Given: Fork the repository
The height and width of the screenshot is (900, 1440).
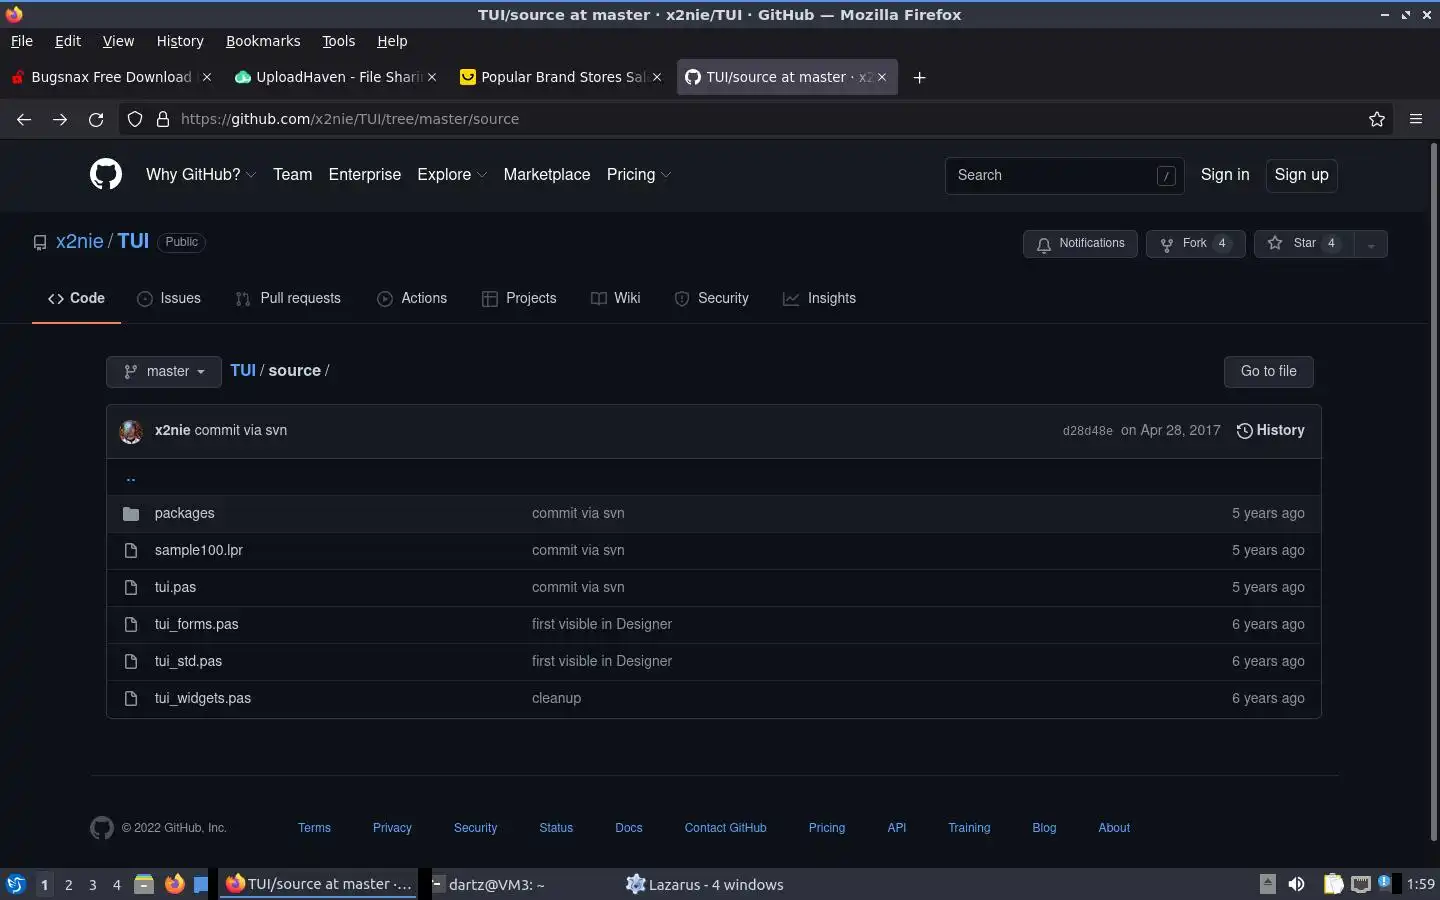Looking at the screenshot, I should tap(1195, 244).
